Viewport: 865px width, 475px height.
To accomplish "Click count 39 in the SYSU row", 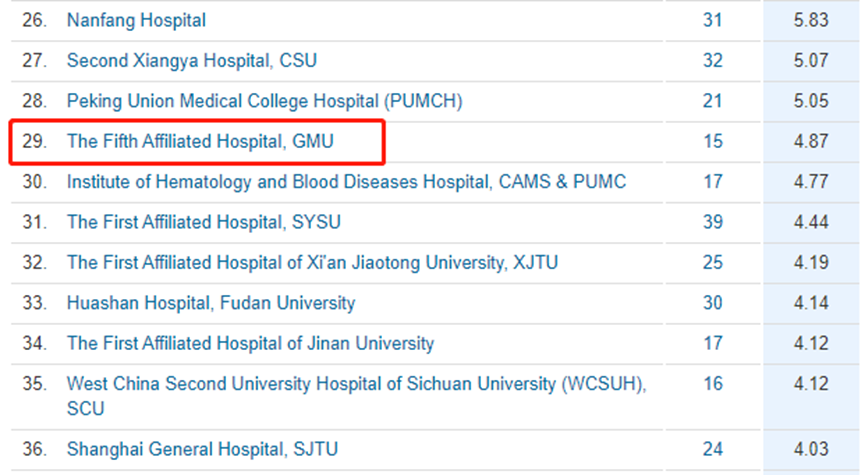I will pyautogui.click(x=712, y=222).
